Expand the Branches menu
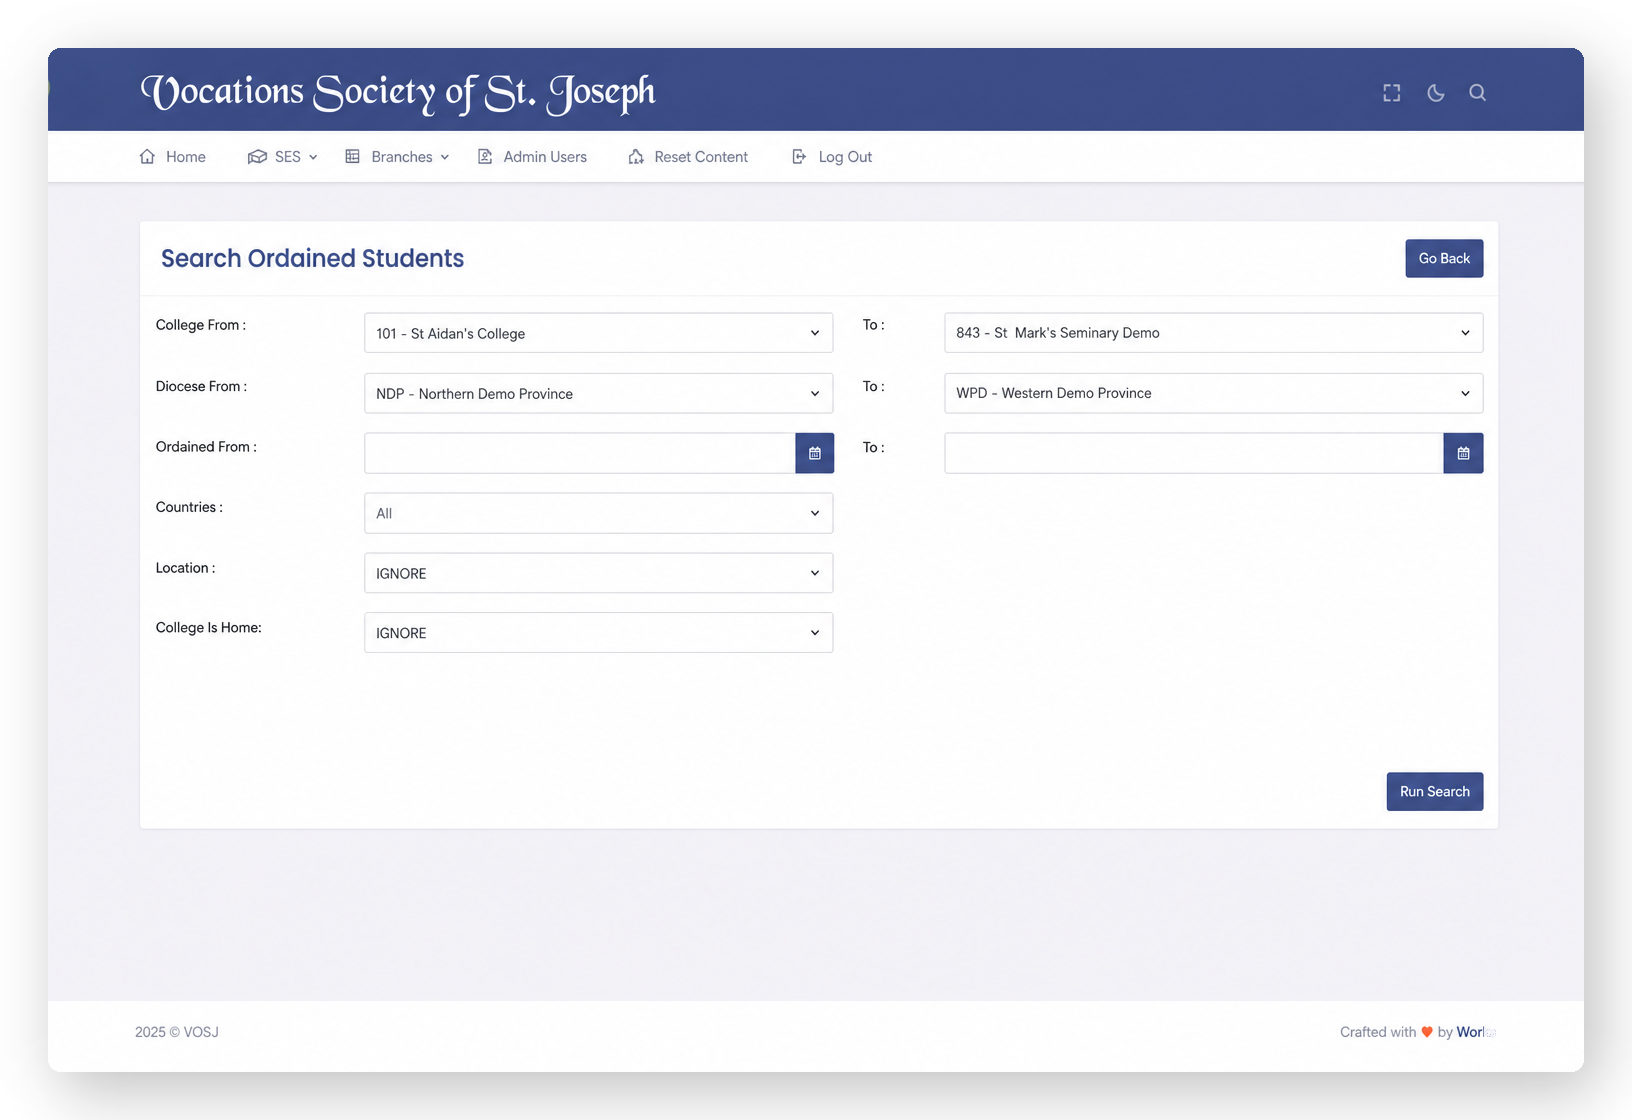 click(x=397, y=157)
